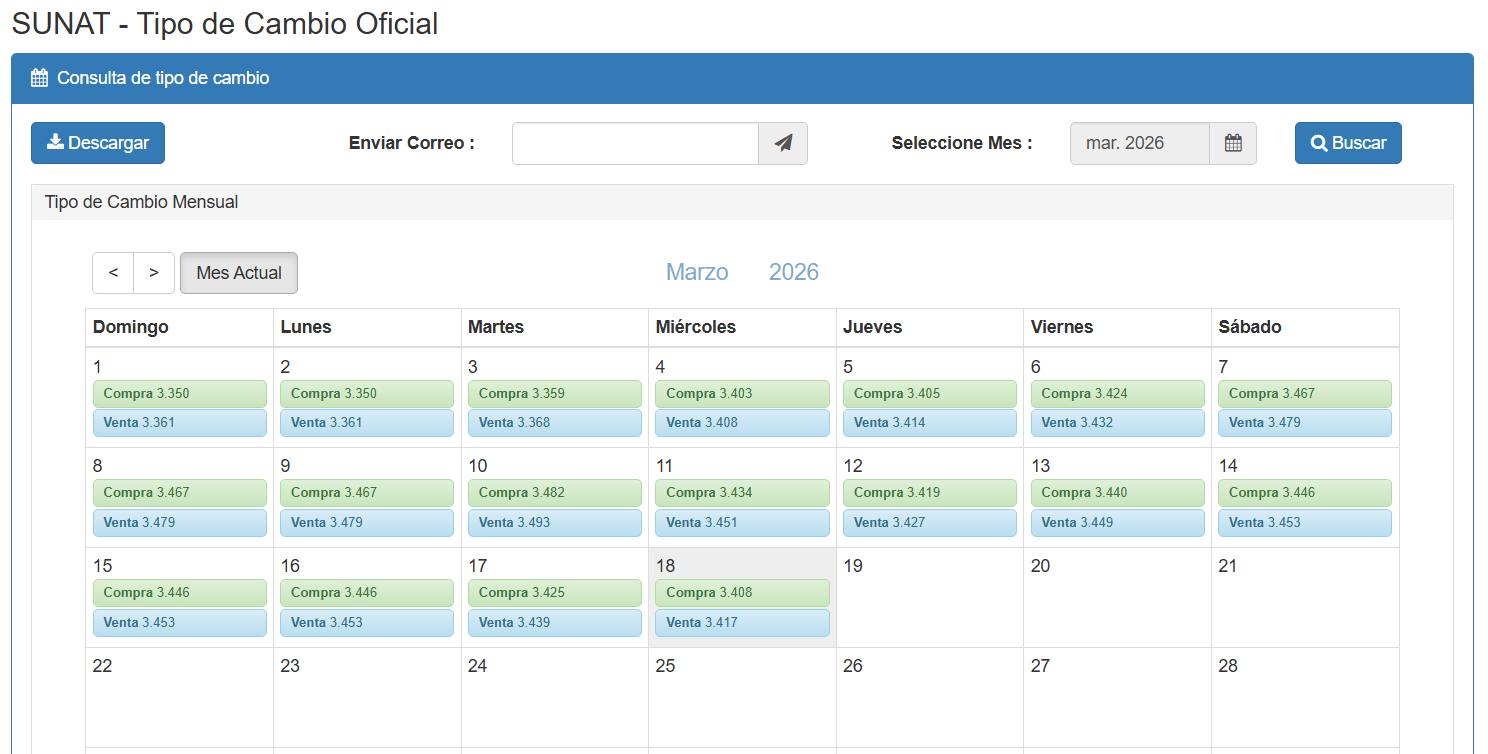Image resolution: width=1488 pixels, height=754 pixels.
Task: Click Compra 3.350 on March 1
Action: click(x=180, y=394)
